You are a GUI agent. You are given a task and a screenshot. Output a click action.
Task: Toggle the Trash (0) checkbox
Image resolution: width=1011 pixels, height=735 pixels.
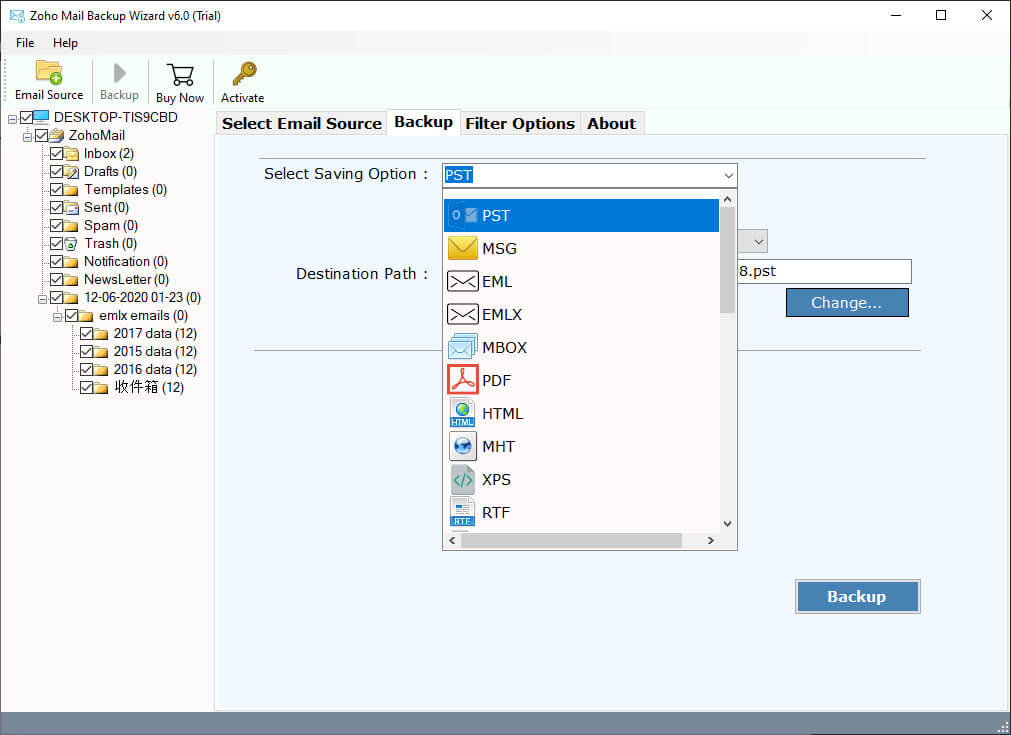pos(56,244)
